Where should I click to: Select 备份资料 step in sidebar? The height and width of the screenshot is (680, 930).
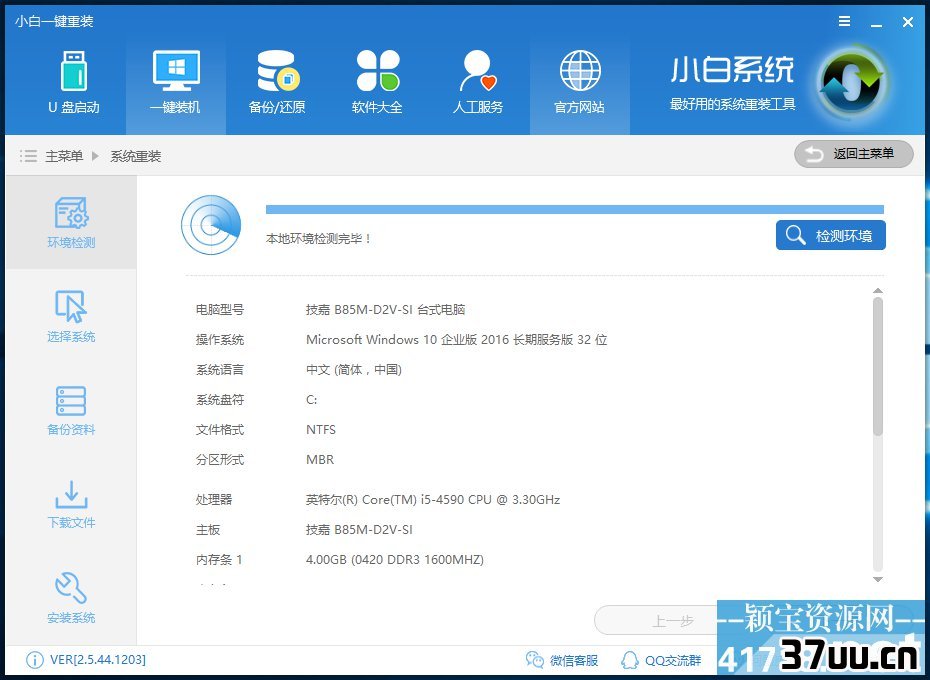71,411
